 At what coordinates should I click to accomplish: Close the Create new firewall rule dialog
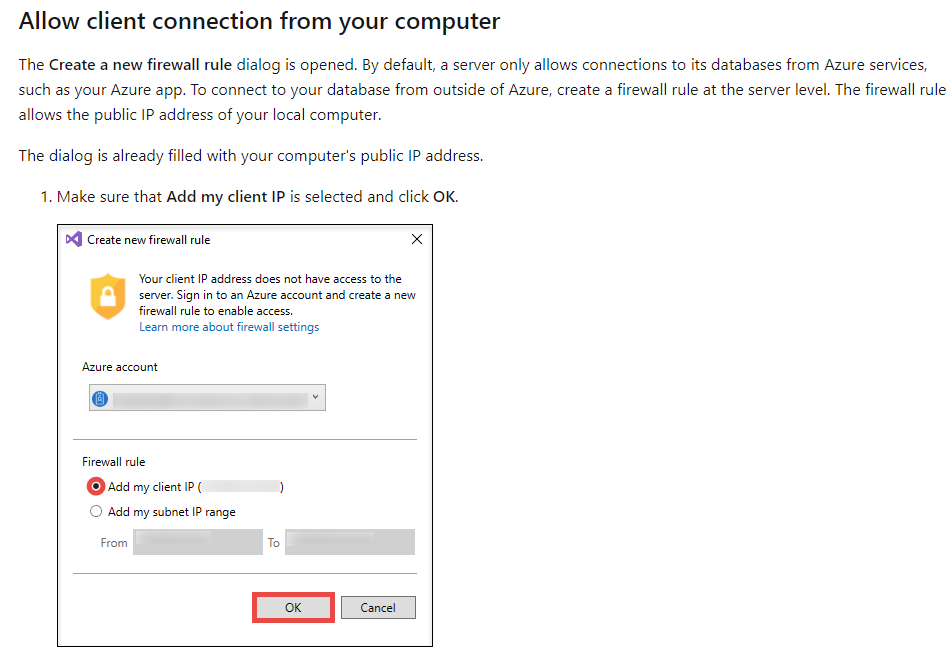417,240
